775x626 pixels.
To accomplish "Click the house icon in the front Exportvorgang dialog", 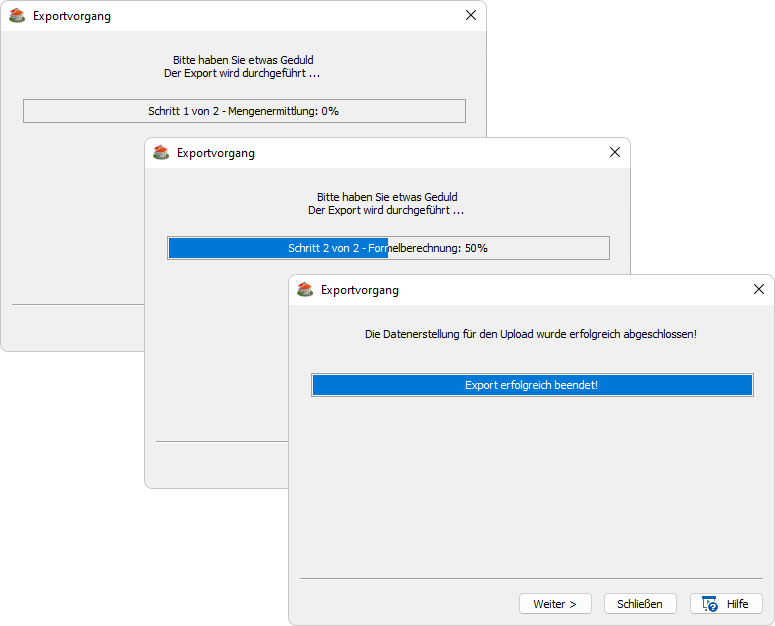I will (305, 290).
